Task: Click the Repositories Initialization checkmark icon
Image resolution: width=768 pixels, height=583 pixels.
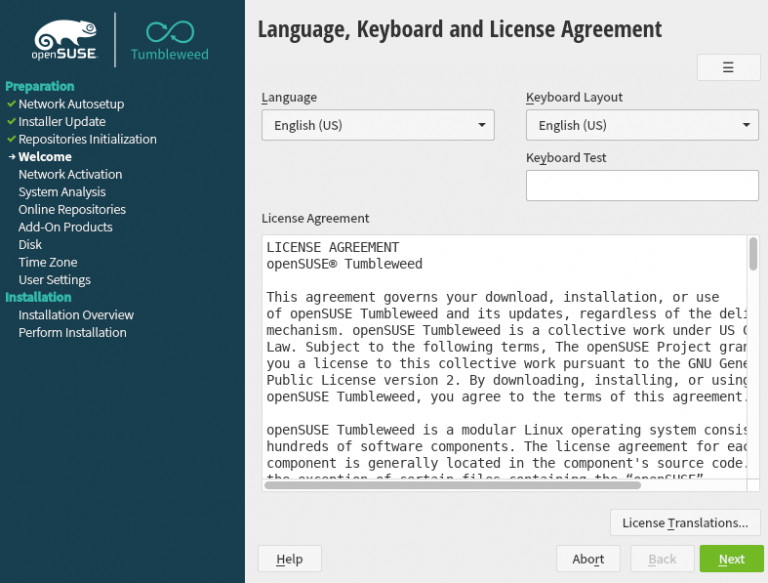Action: 11,139
